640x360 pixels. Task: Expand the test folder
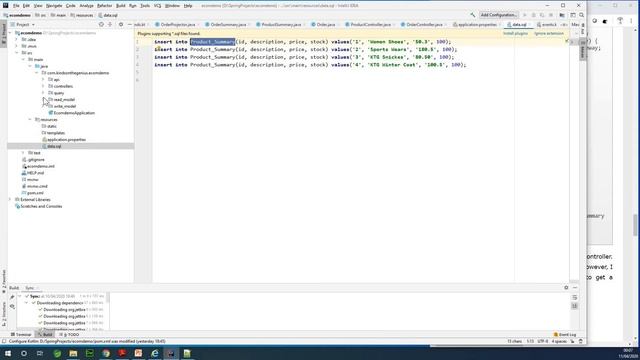pyautogui.click(x=24, y=153)
